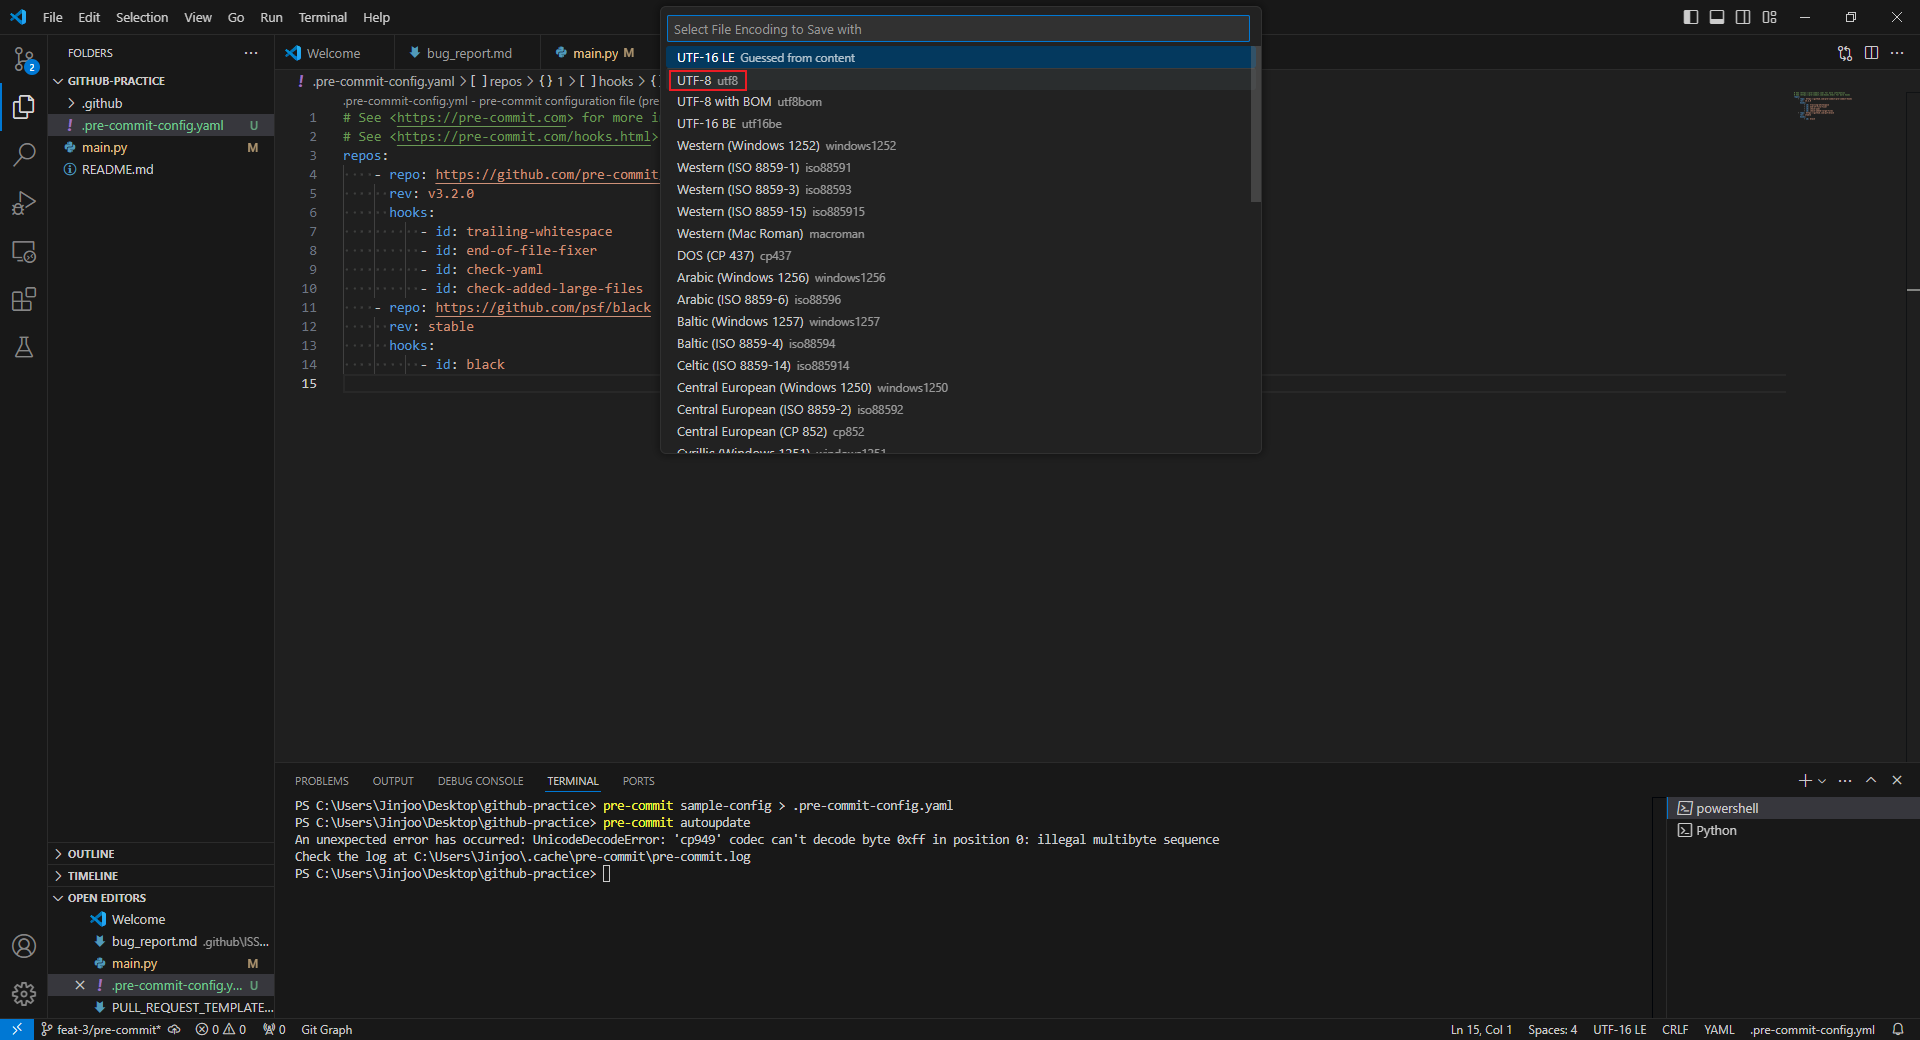Select the powershell terminal instance

(x=1792, y=808)
